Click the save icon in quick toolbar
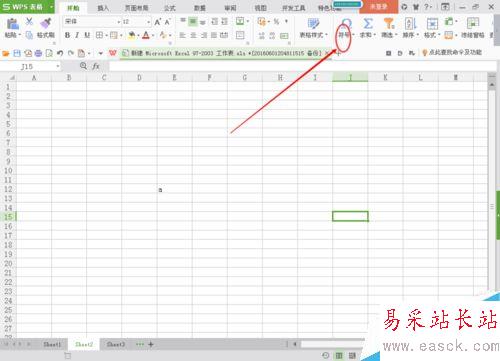 pyautogui.click(x=17, y=53)
